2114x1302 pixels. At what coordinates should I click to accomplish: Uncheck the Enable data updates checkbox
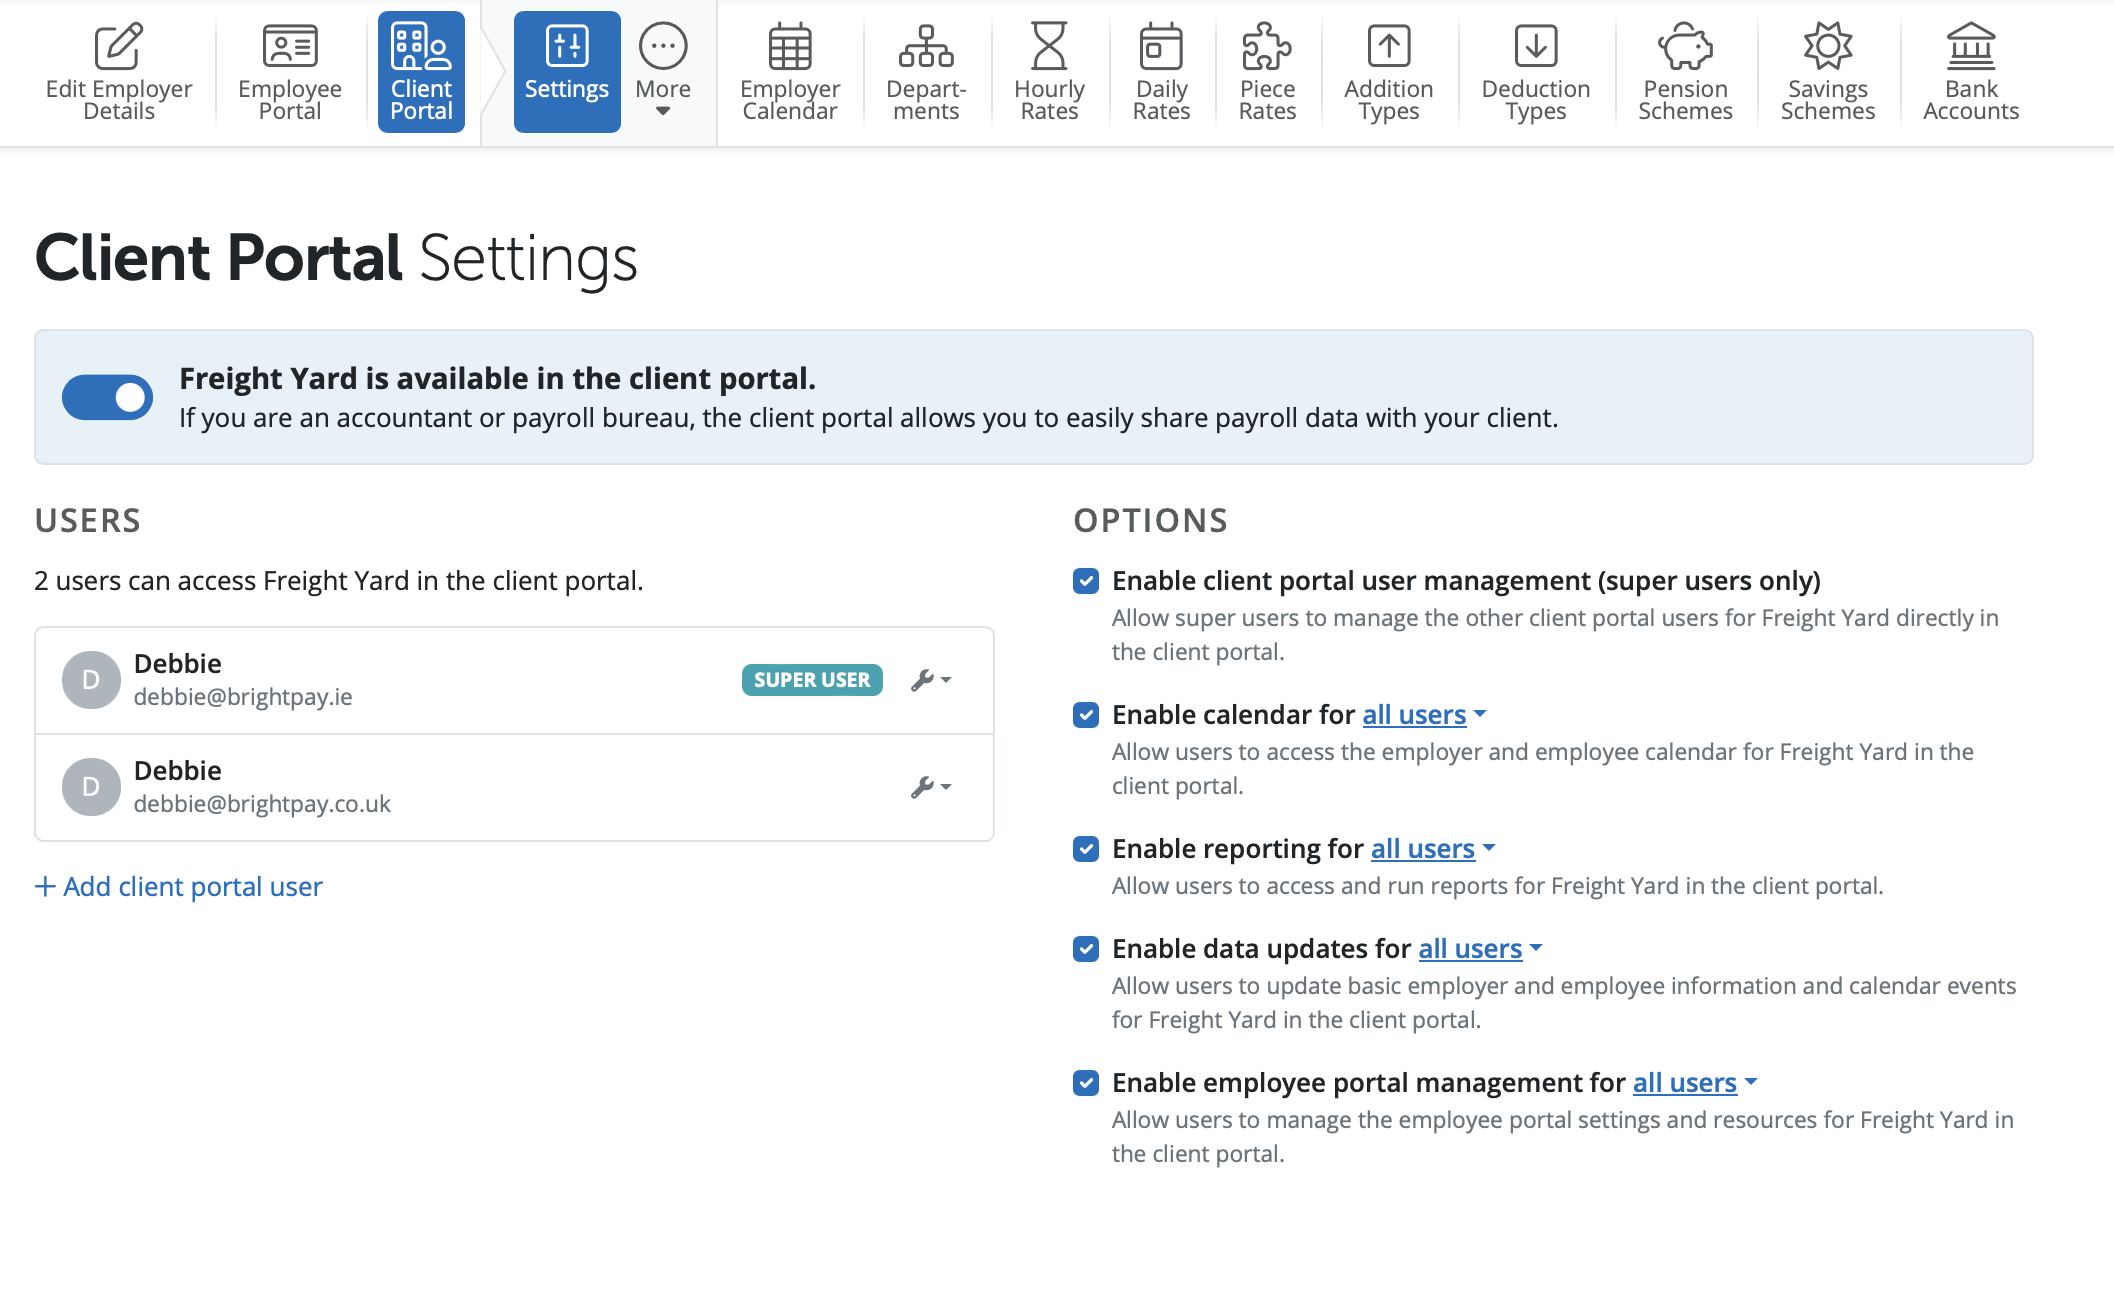[x=1086, y=949]
